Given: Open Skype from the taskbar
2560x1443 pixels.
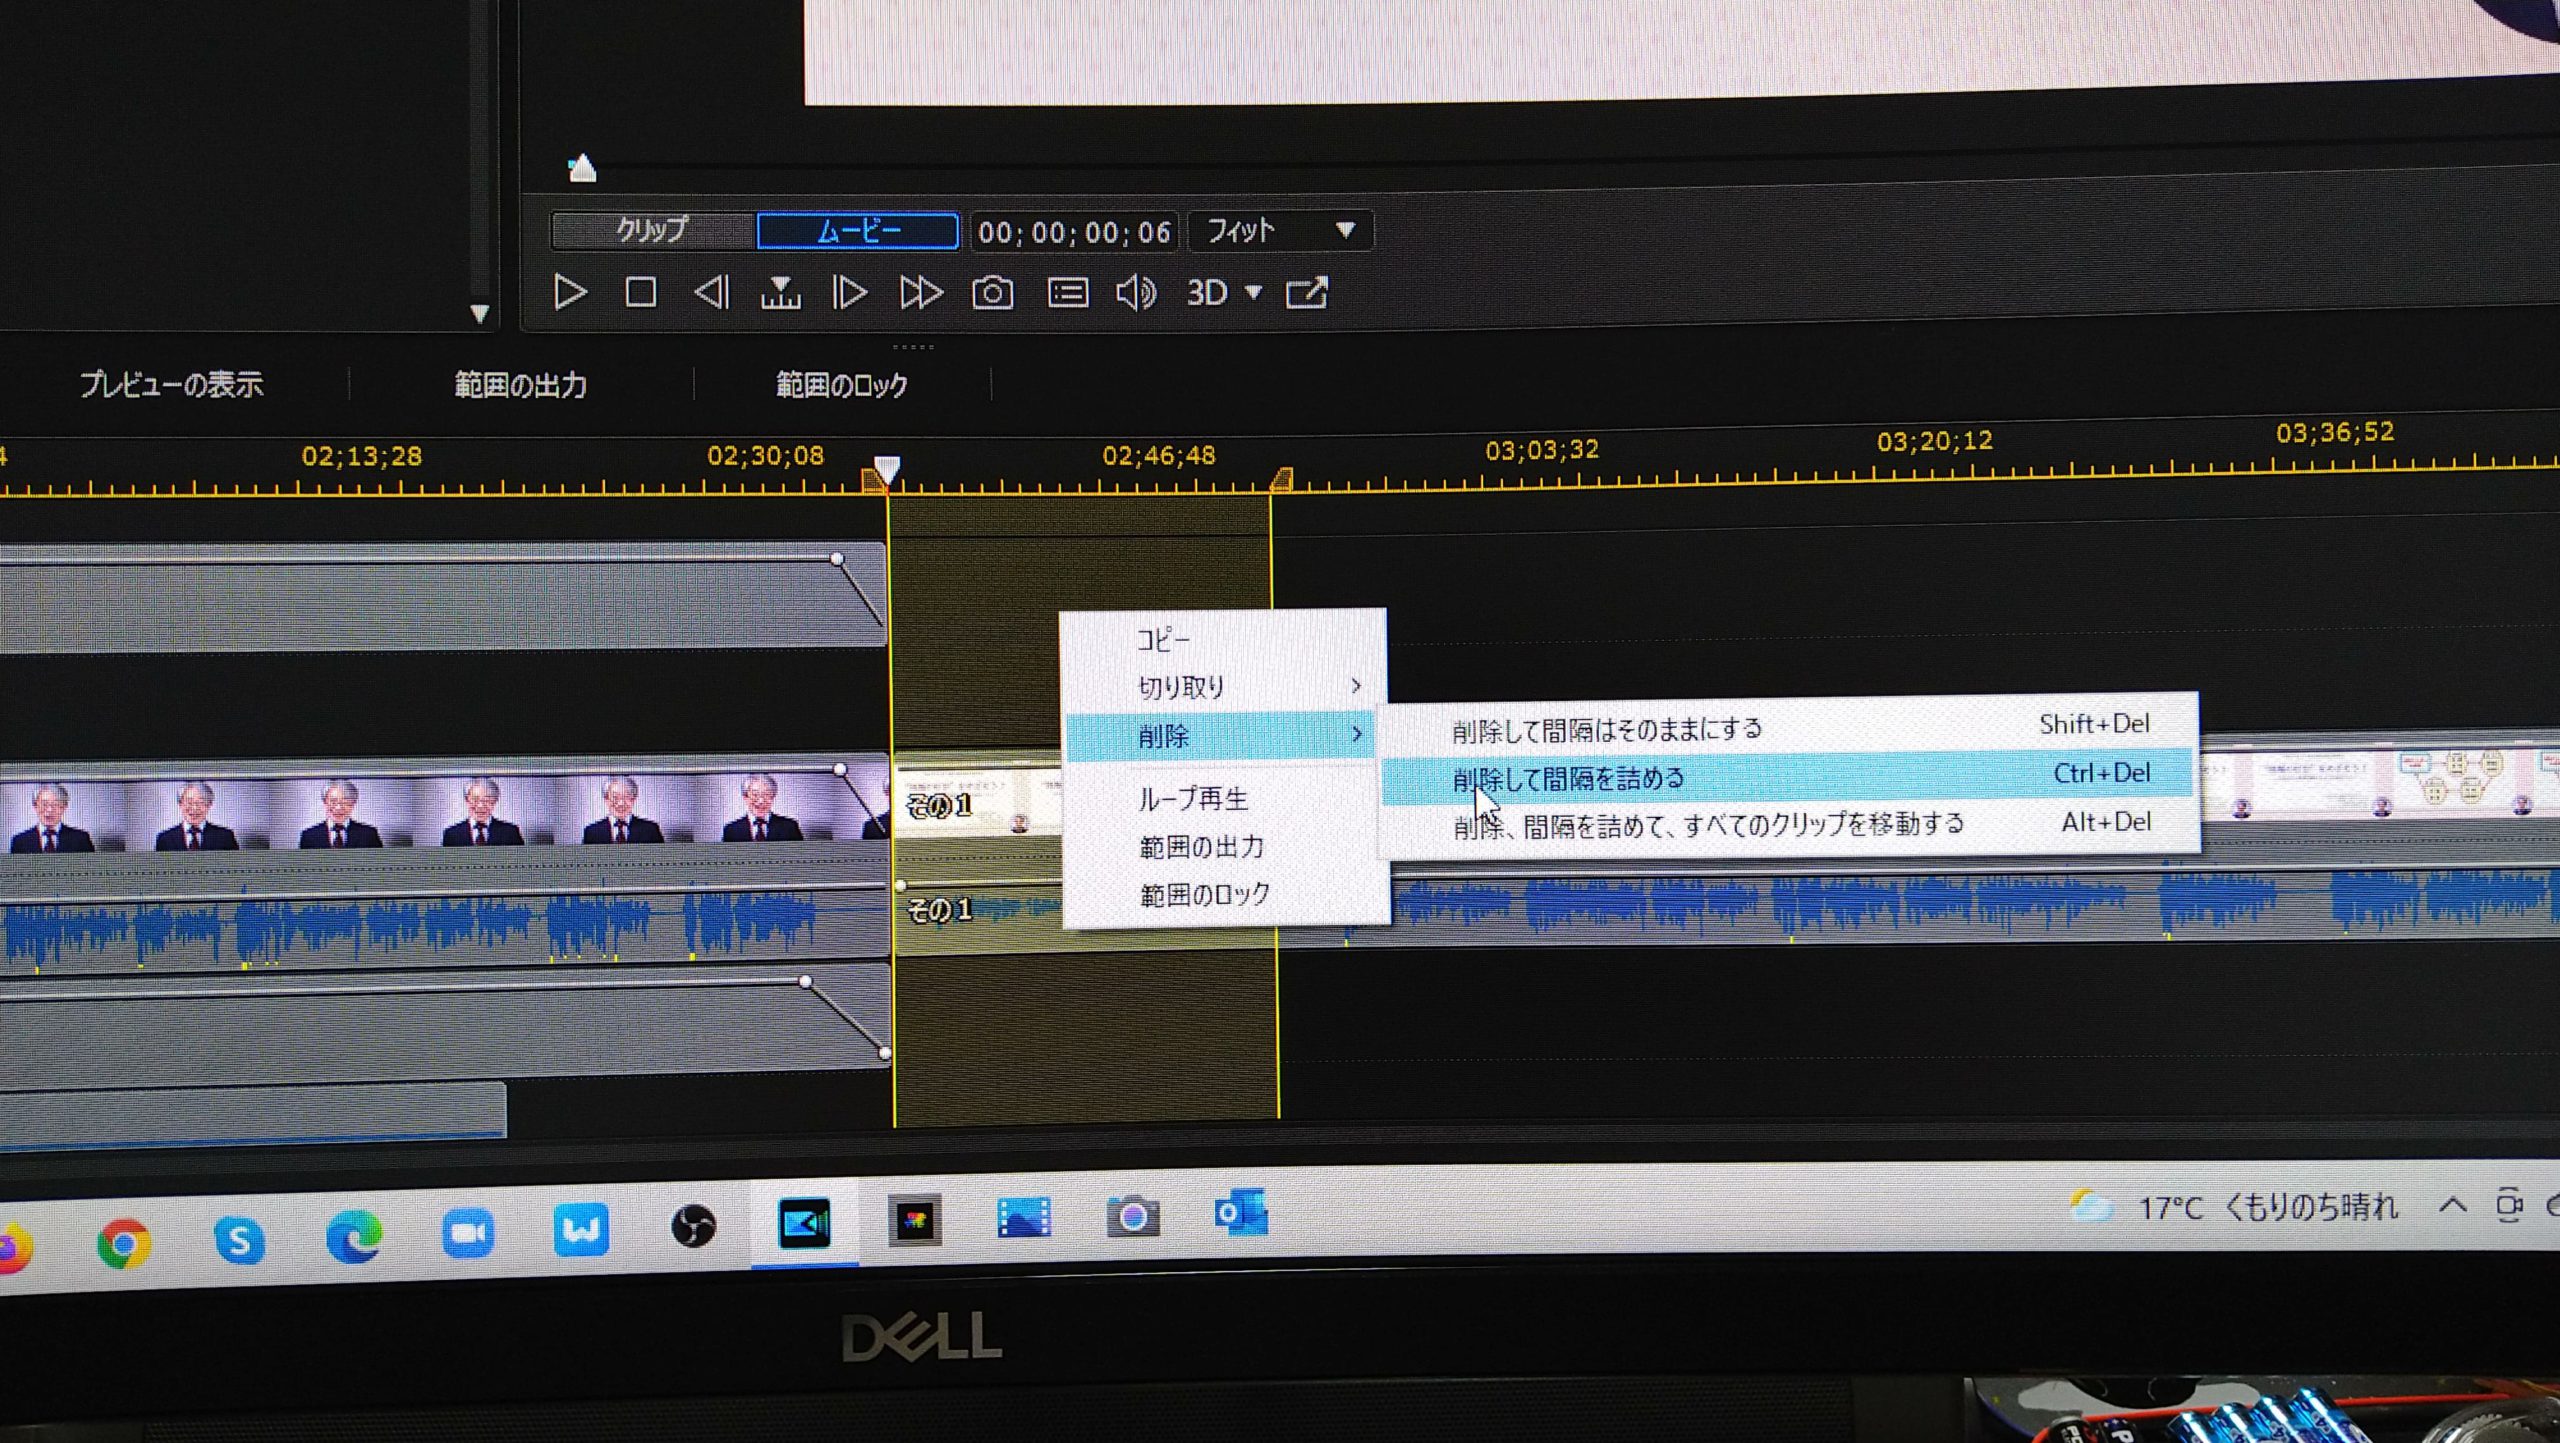Looking at the screenshot, I should 239,1241.
